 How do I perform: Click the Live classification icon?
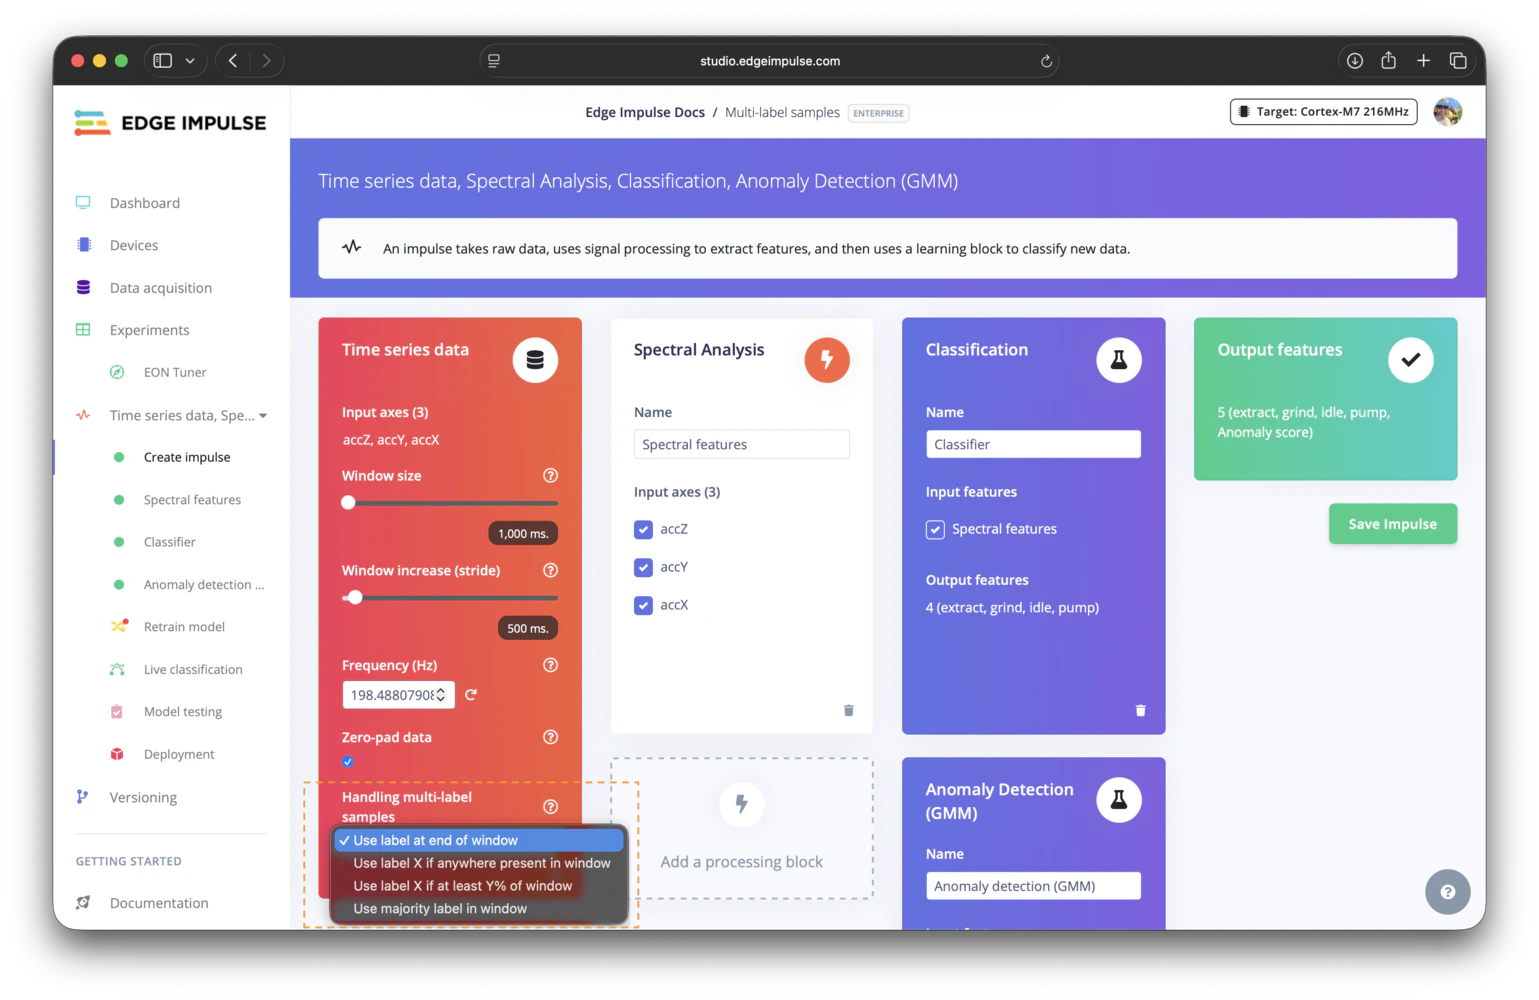pos(117,669)
